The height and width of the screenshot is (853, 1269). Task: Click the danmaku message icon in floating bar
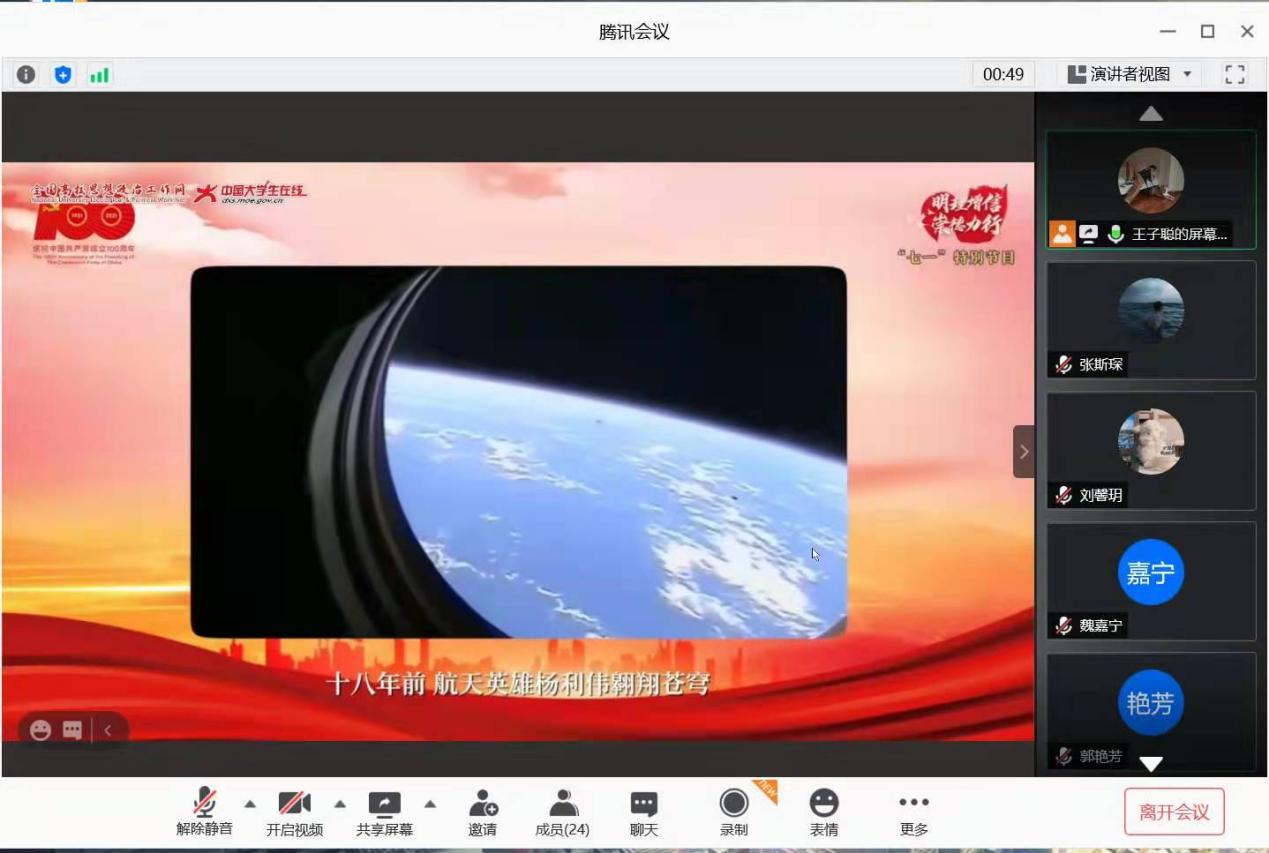(x=73, y=730)
